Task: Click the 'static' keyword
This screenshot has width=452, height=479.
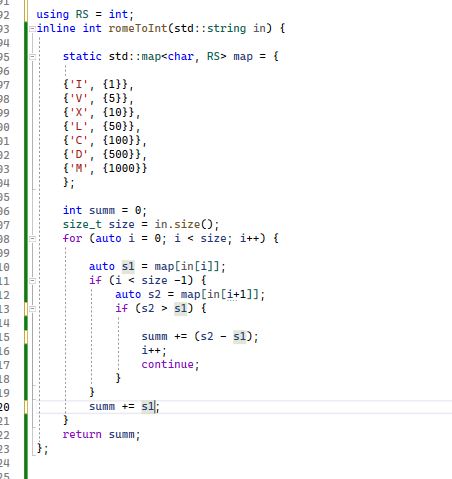Action: click(x=82, y=56)
